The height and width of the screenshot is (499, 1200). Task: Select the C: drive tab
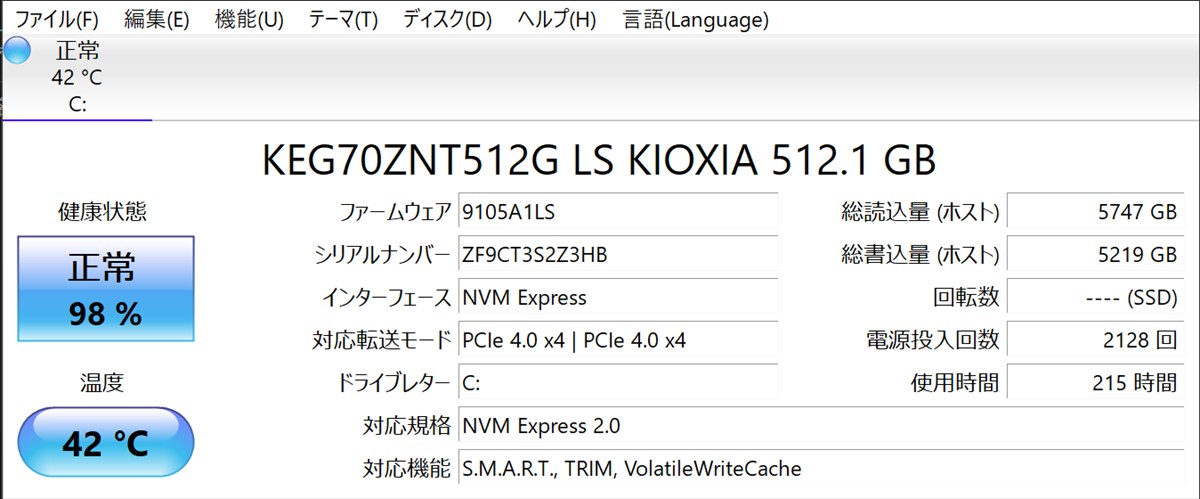pos(77,77)
